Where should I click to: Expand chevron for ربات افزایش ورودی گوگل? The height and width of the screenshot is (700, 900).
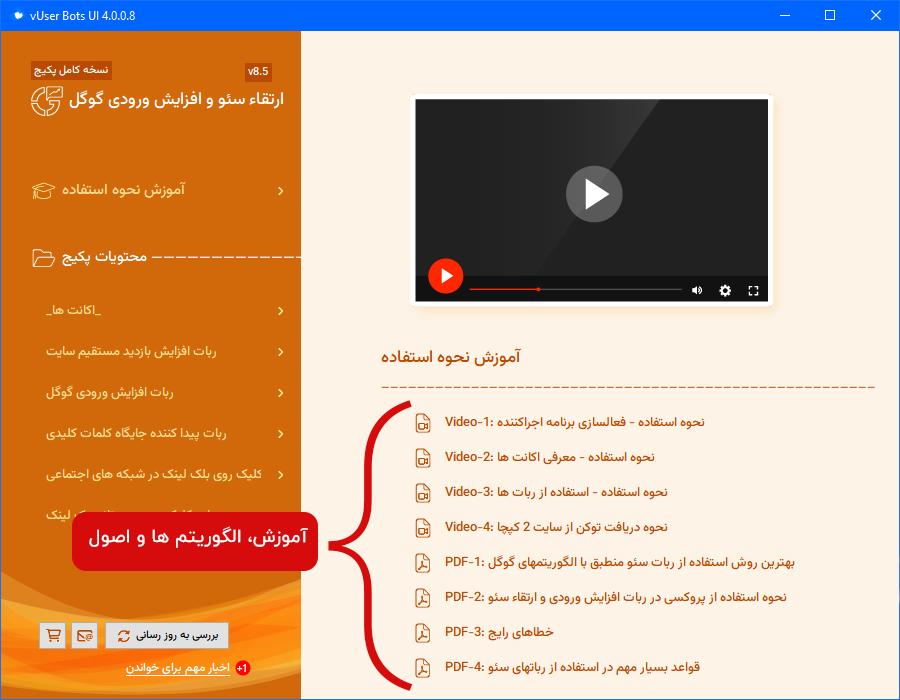(x=281, y=392)
